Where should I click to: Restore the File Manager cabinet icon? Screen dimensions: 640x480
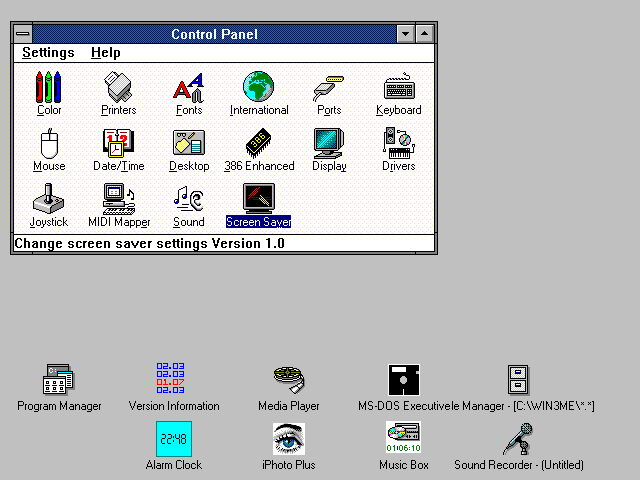coord(518,380)
